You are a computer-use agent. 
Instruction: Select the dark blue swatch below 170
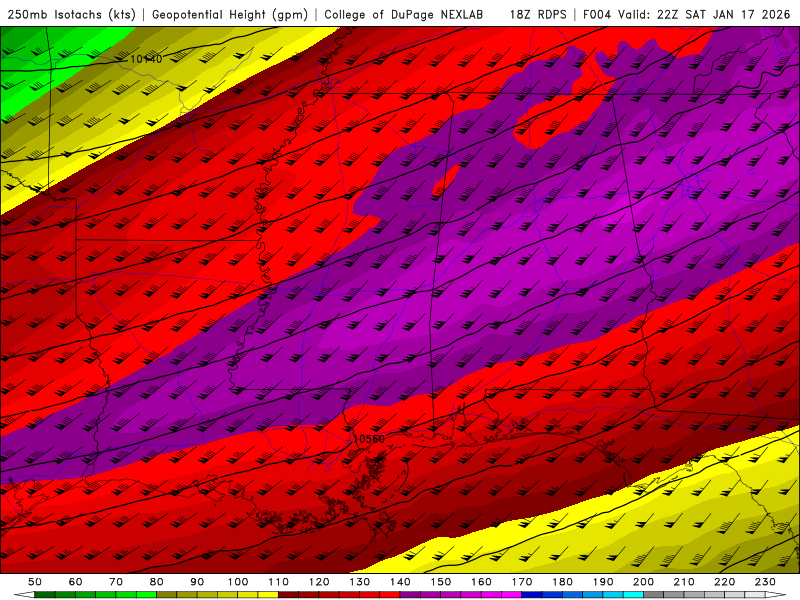point(532,595)
